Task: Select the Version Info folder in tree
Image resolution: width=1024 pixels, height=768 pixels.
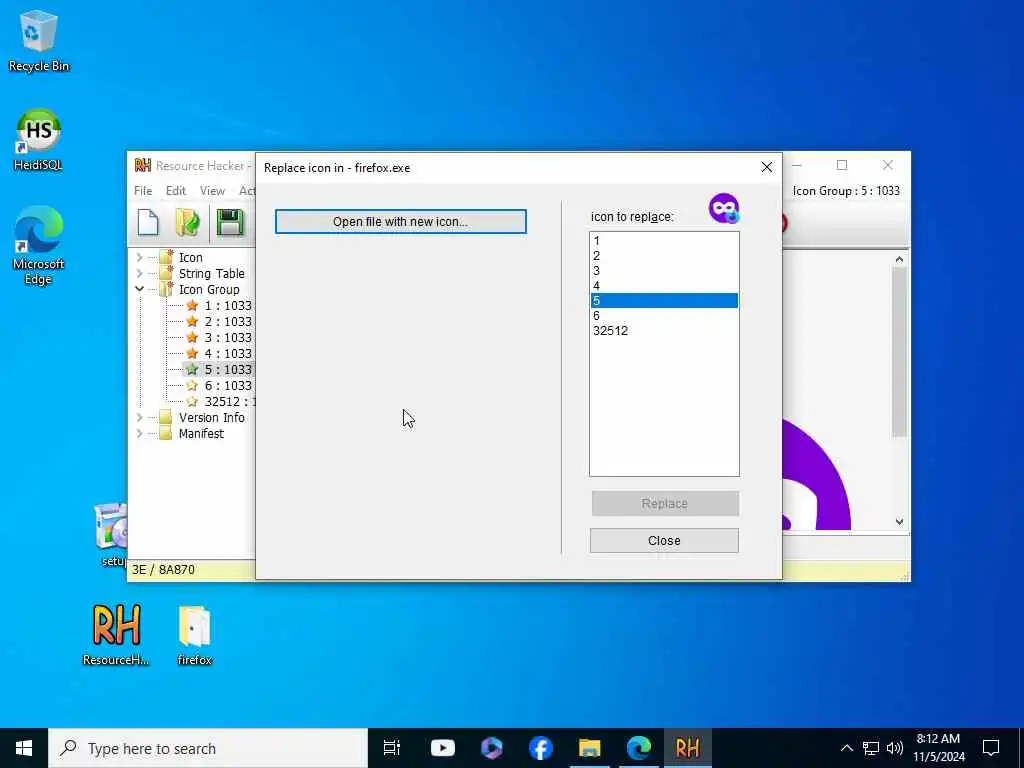Action: tap(212, 417)
